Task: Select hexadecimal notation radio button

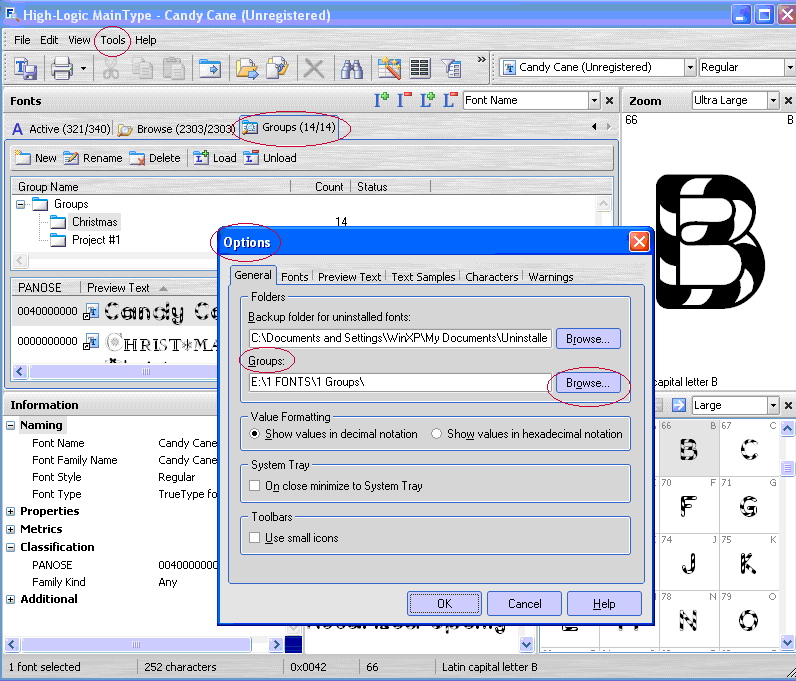Action: 436,434
